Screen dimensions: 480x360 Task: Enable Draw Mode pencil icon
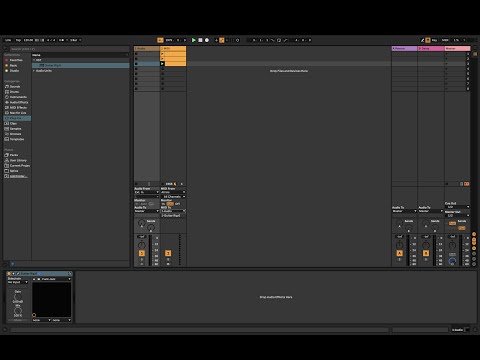(x=422, y=40)
